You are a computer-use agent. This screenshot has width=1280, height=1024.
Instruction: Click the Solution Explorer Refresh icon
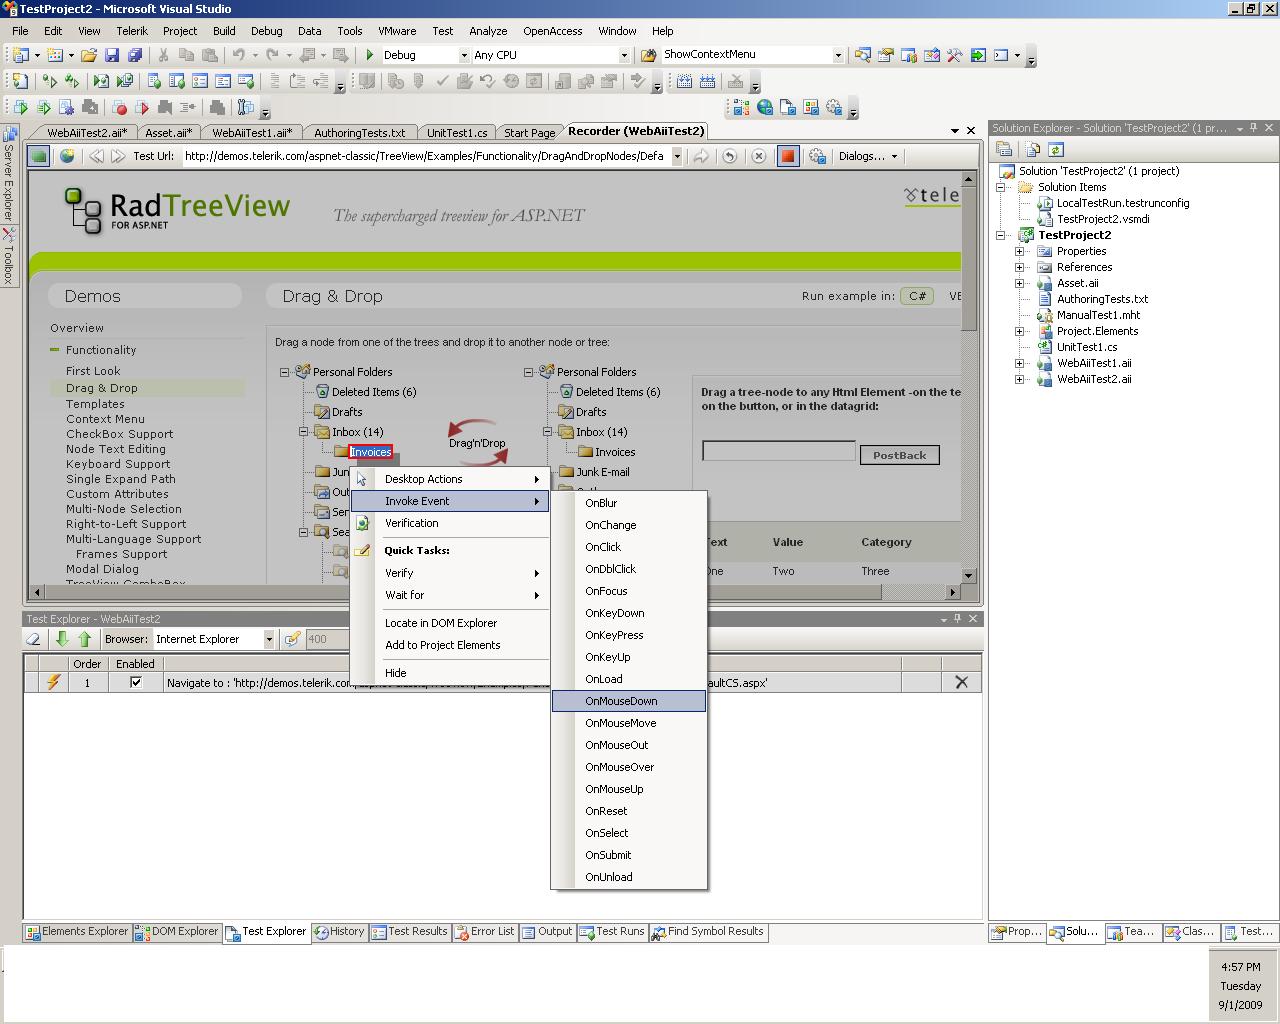click(1055, 149)
